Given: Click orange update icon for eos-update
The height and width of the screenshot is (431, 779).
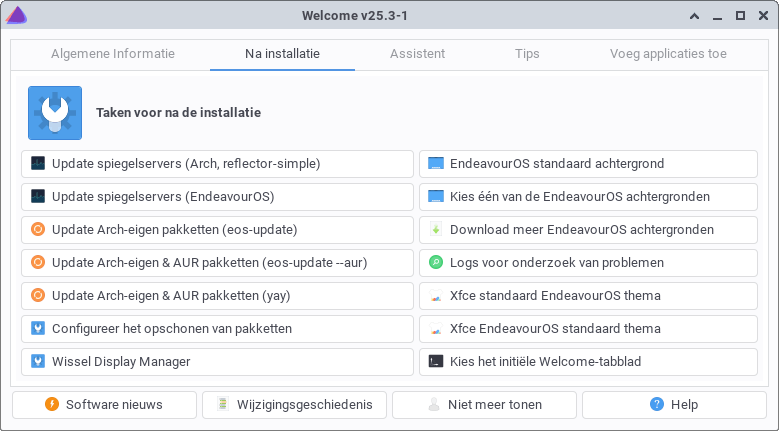Looking at the screenshot, I should [x=38, y=229].
